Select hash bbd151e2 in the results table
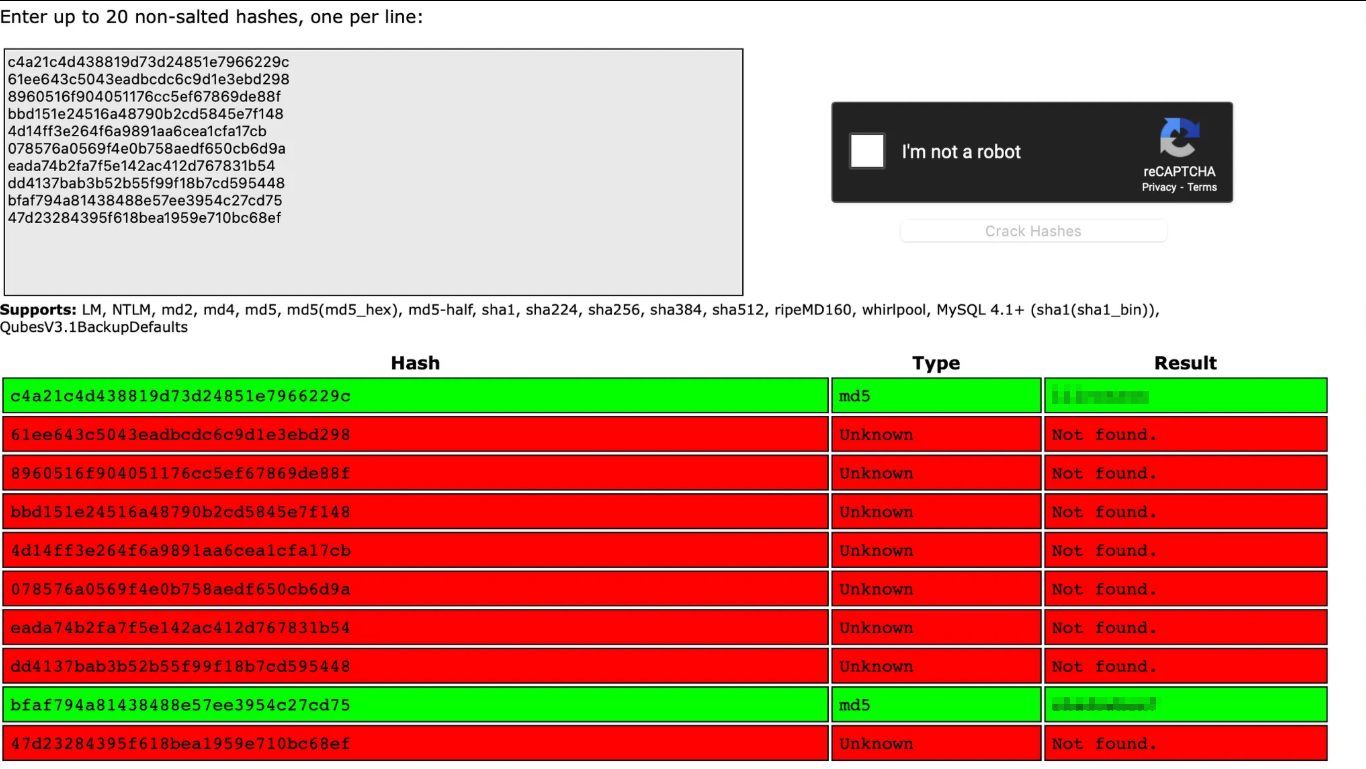Screen dimensions: 1366x769 point(181,512)
